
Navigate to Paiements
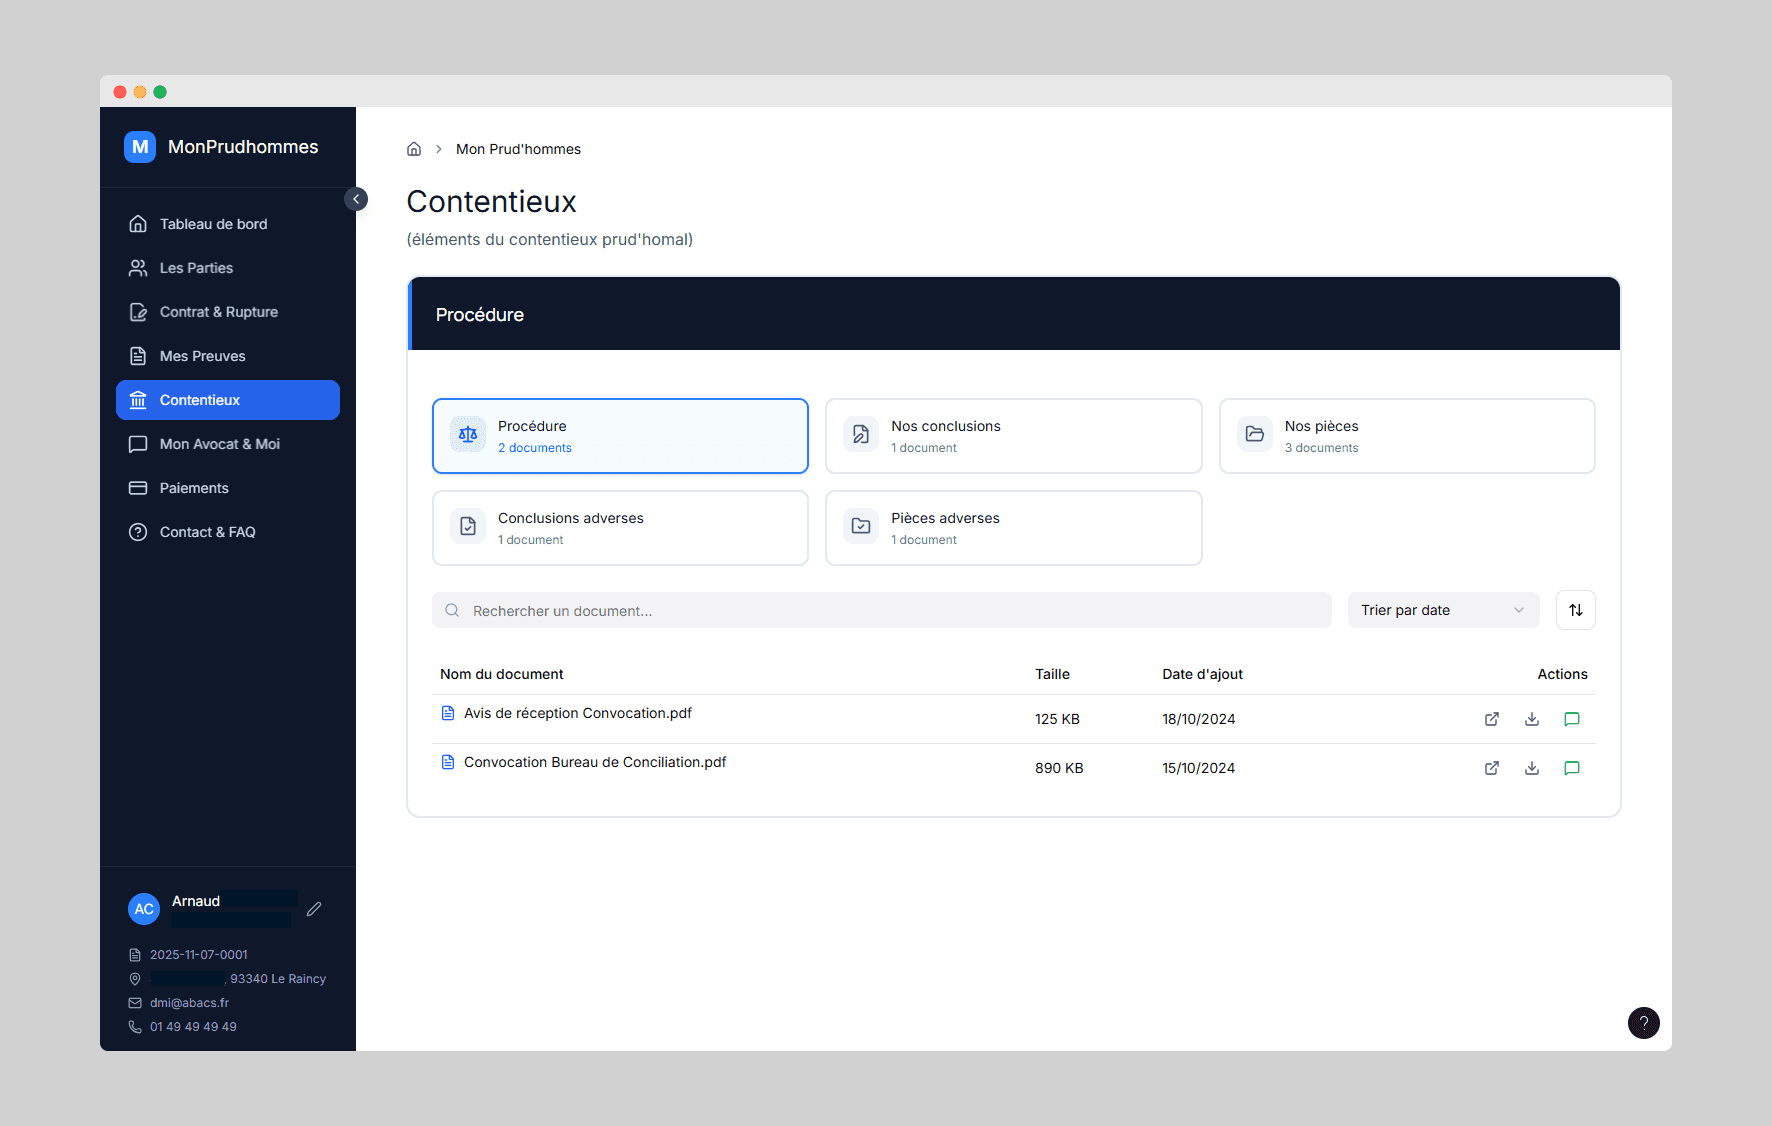196,487
